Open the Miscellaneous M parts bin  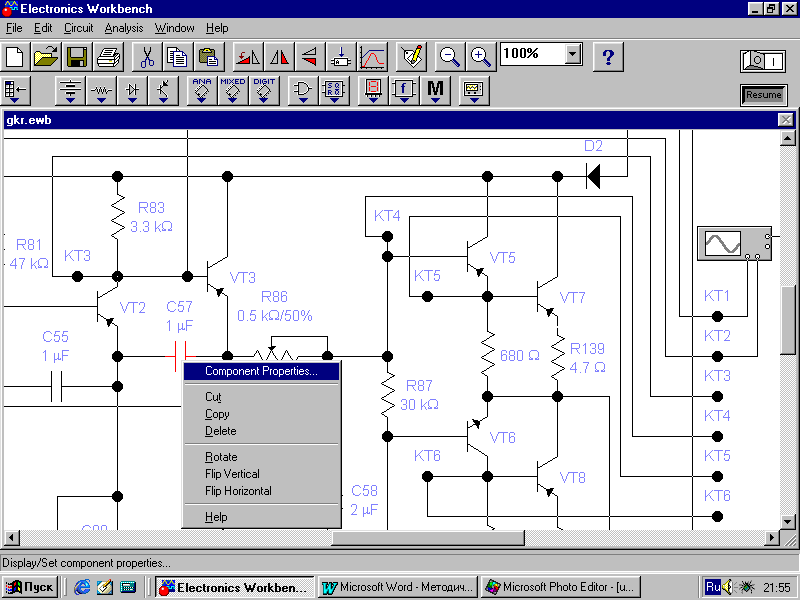(435, 91)
